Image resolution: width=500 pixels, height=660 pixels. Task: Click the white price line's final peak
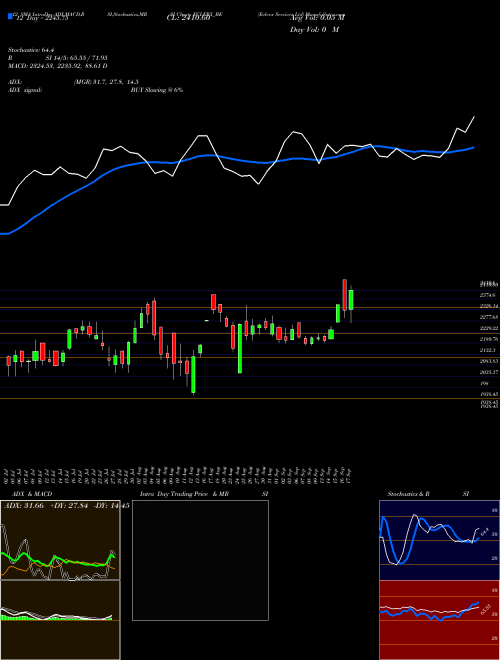[x=474, y=117]
